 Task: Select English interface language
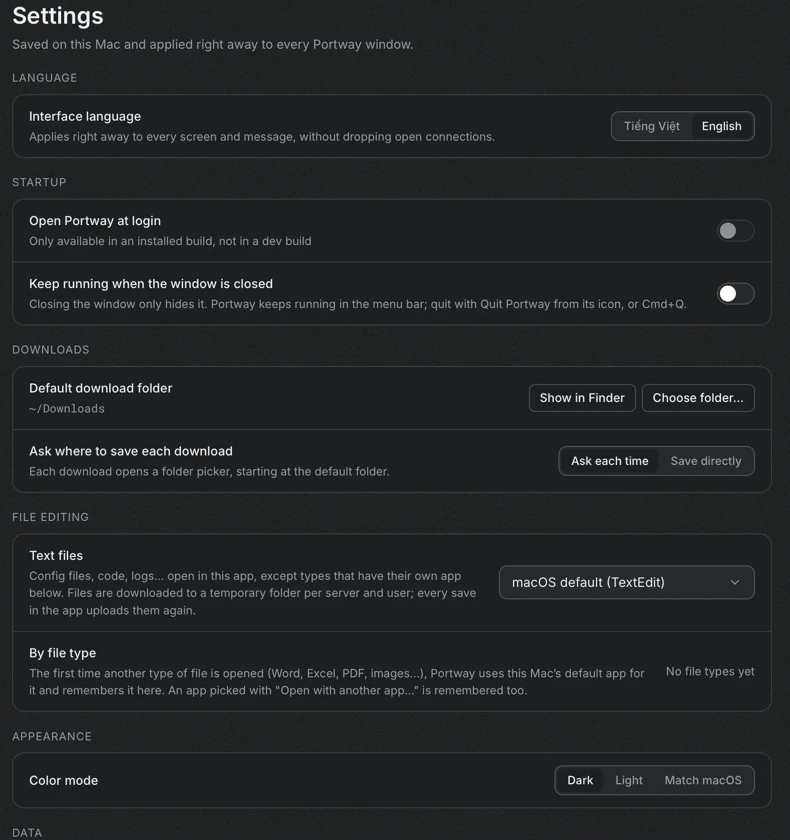click(721, 126)
